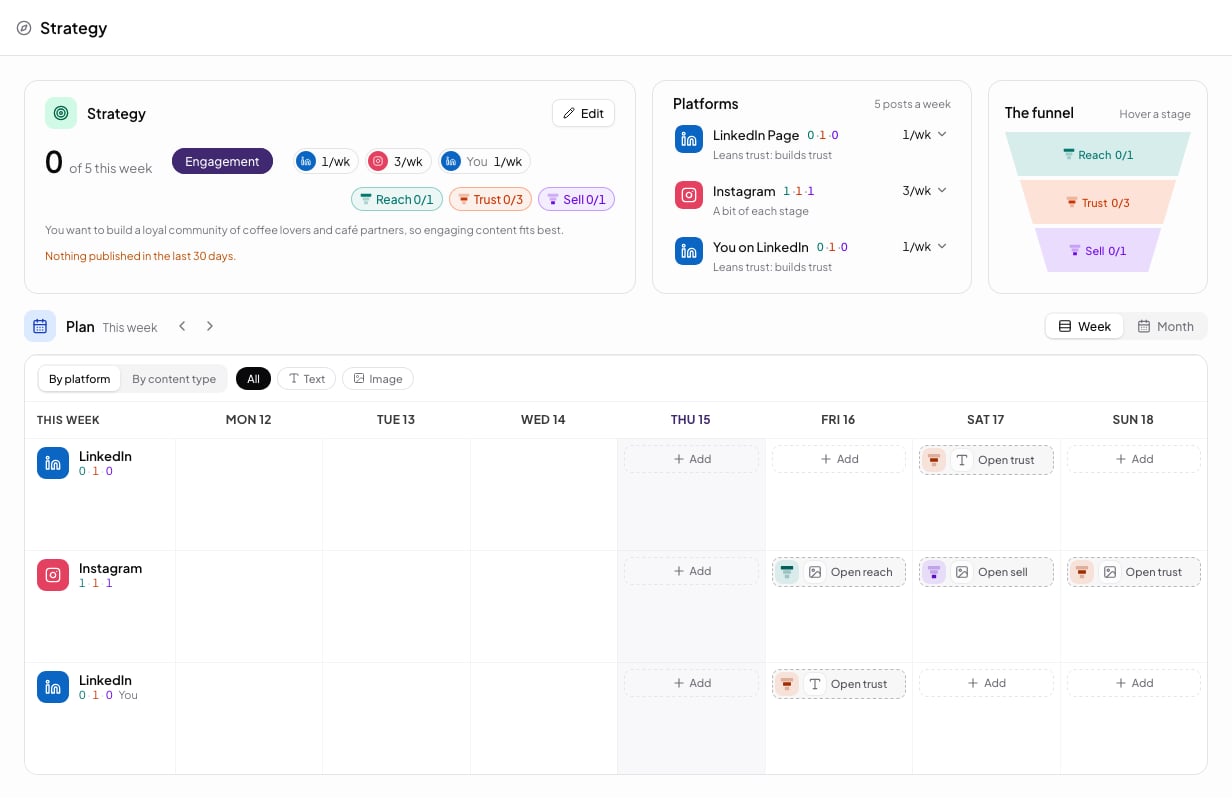Click You 1/wk chip in Strategy card

point(485,161)
